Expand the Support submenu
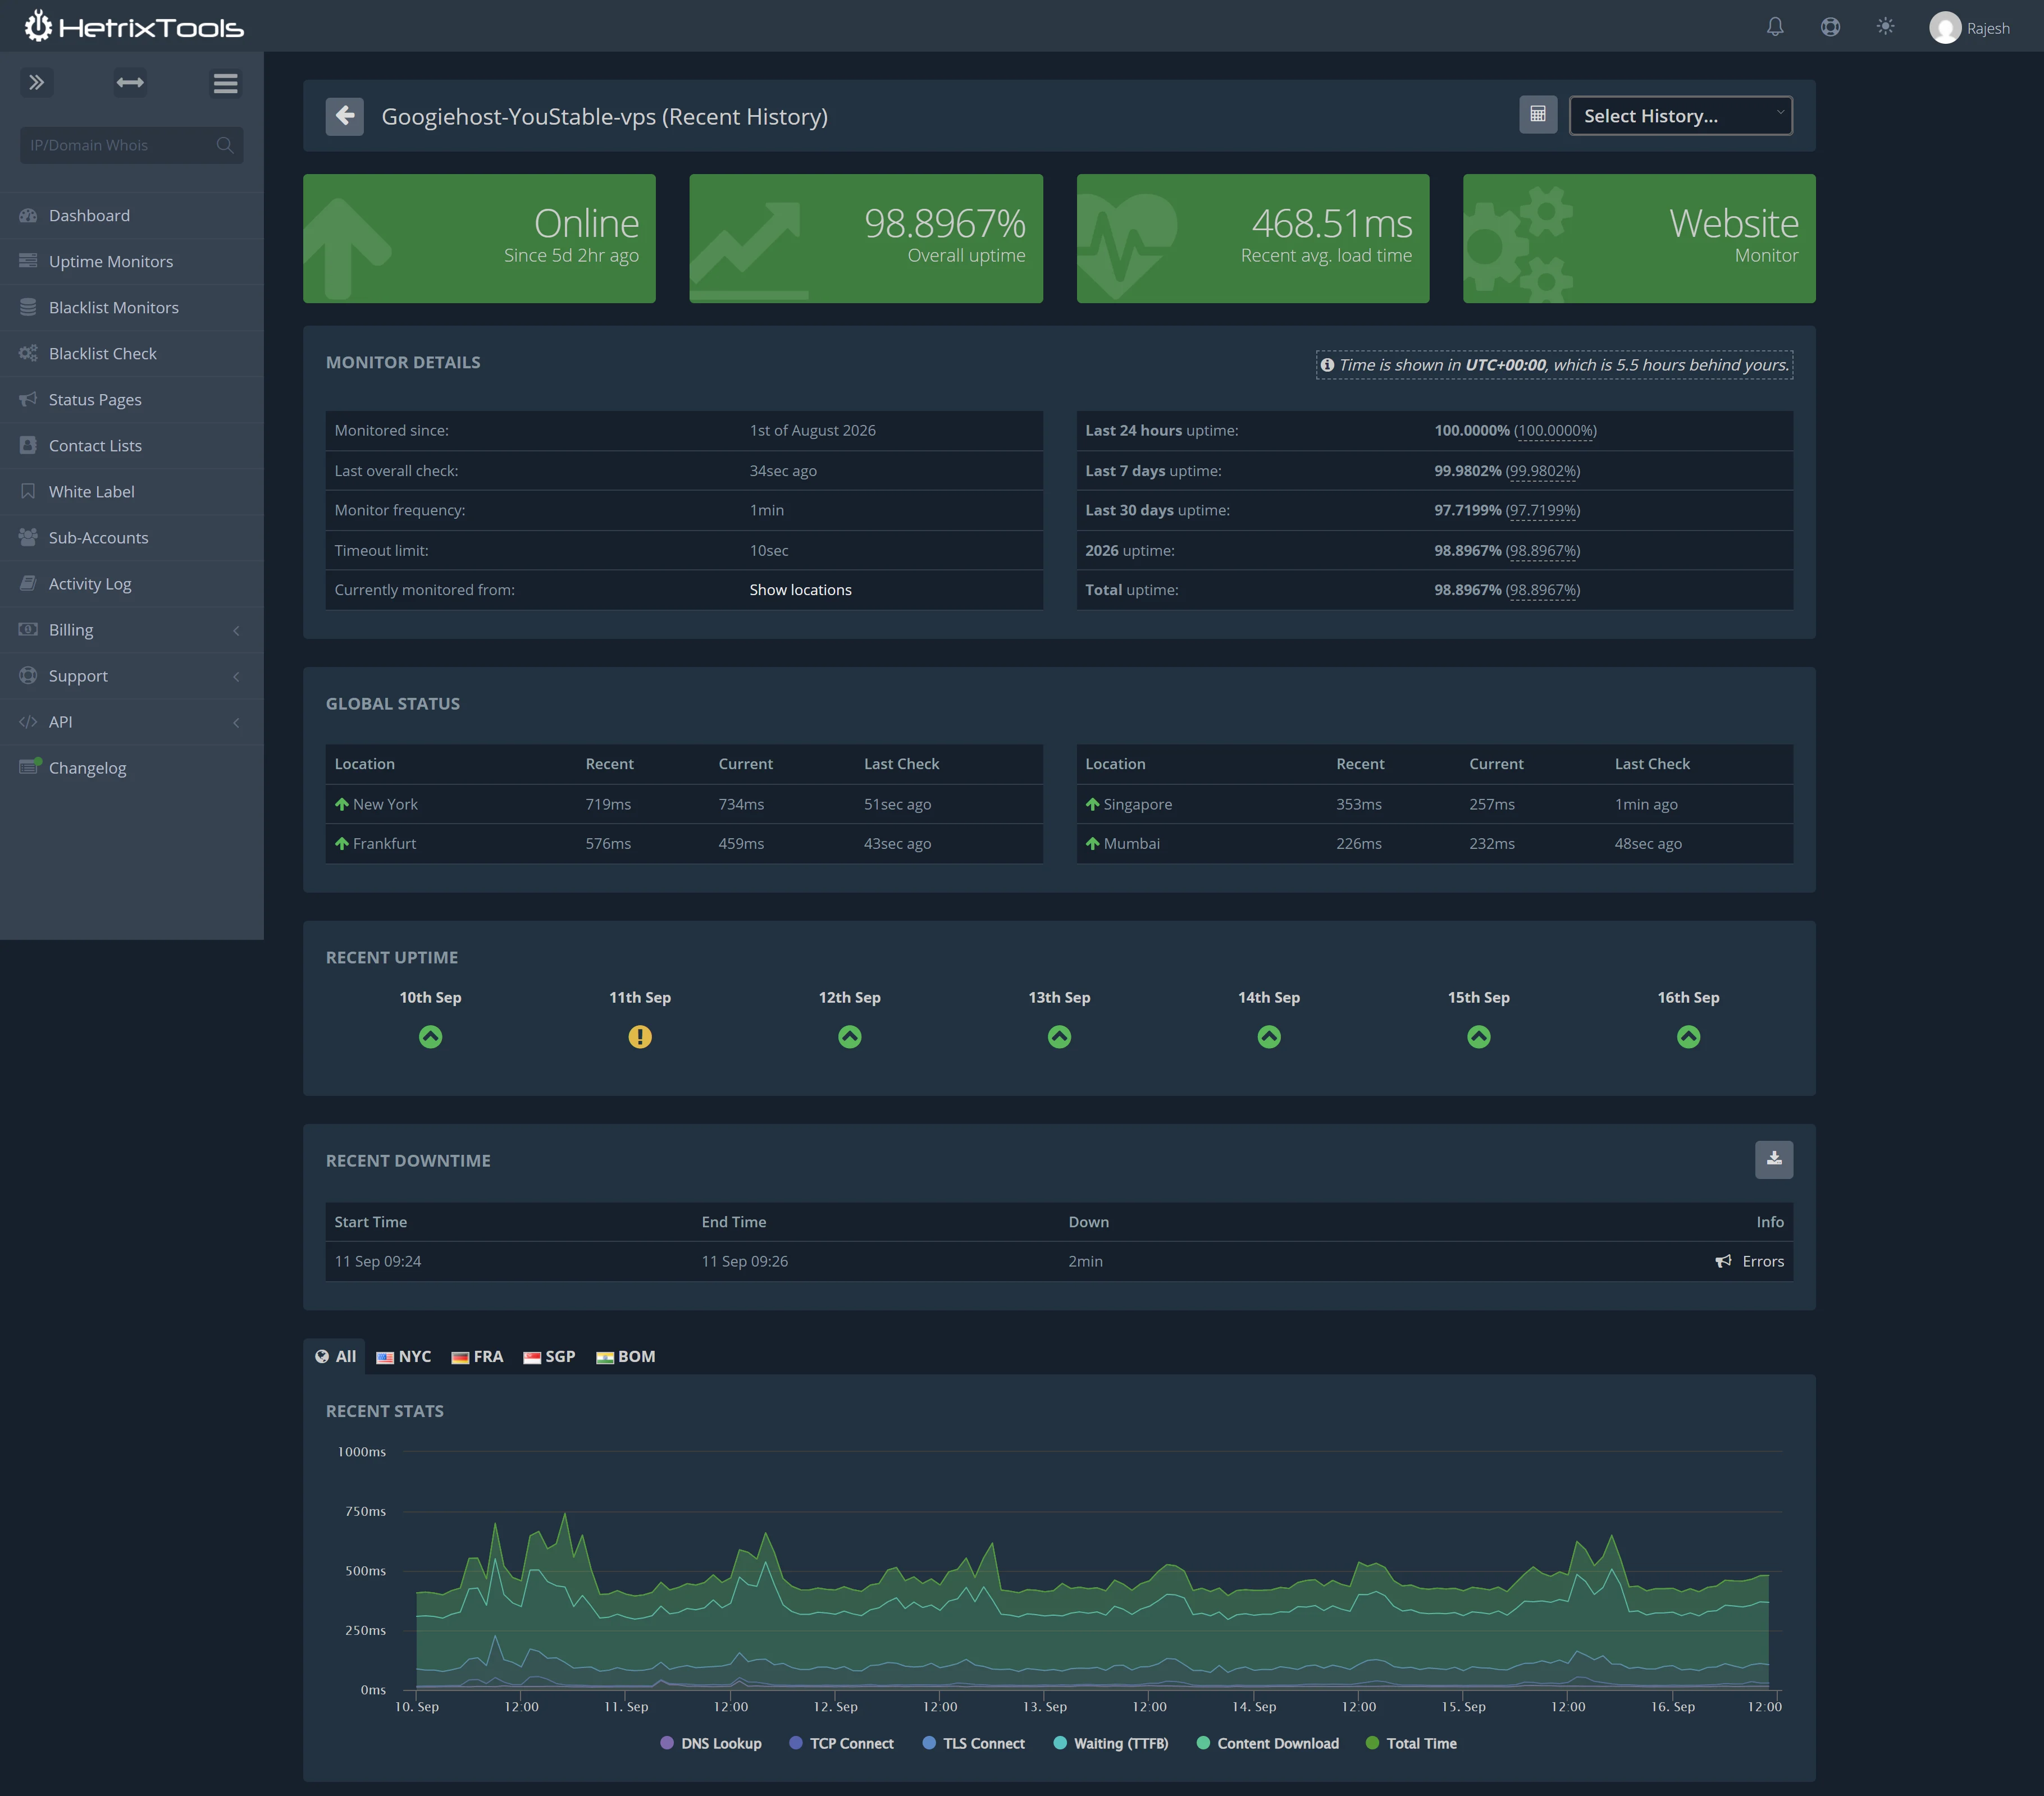The width and height of the screenshot is (2044, 1796). pos(132,675)
